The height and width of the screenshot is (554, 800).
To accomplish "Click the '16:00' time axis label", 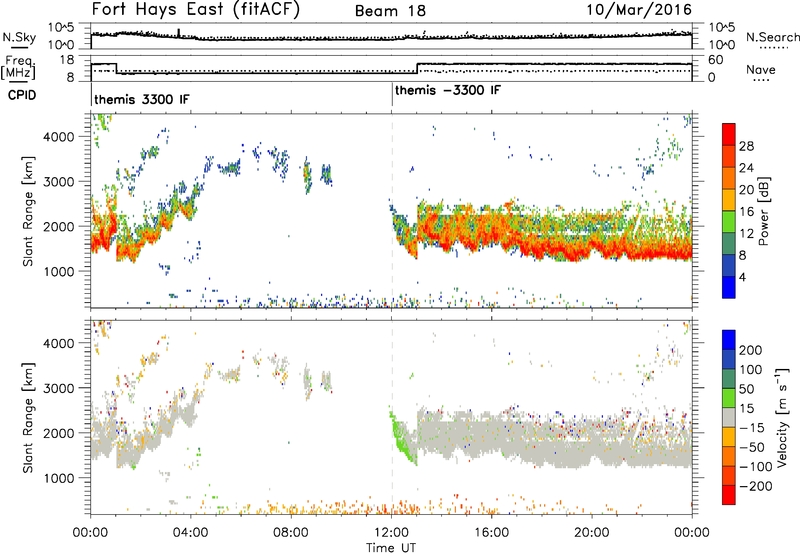I will (491, 533).
